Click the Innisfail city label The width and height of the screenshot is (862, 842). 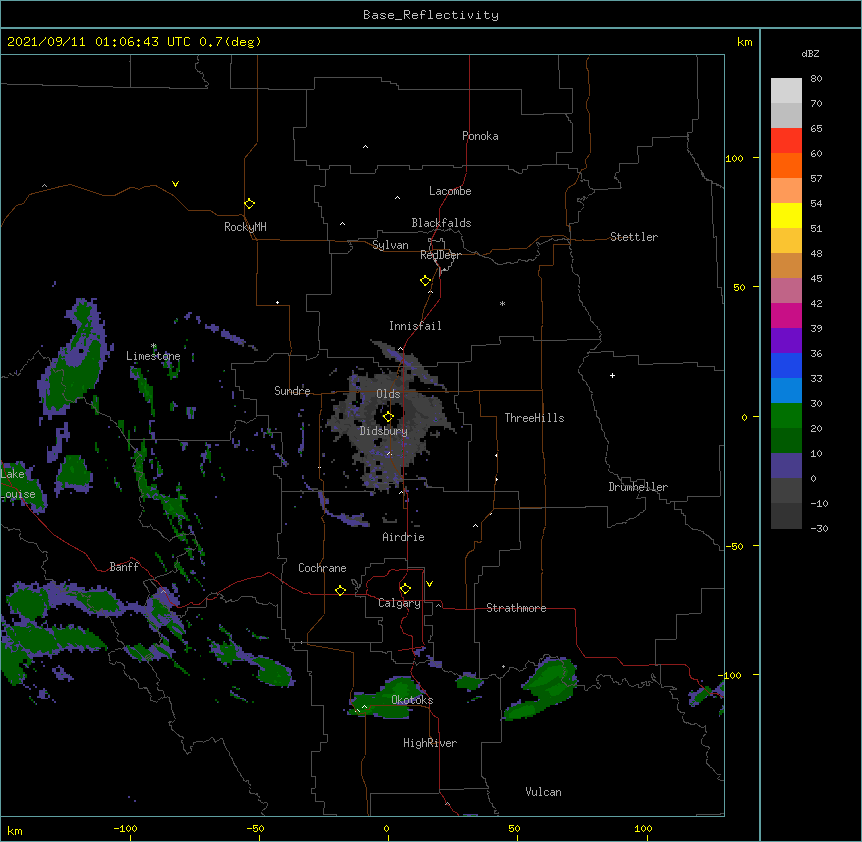pos(415,326)
